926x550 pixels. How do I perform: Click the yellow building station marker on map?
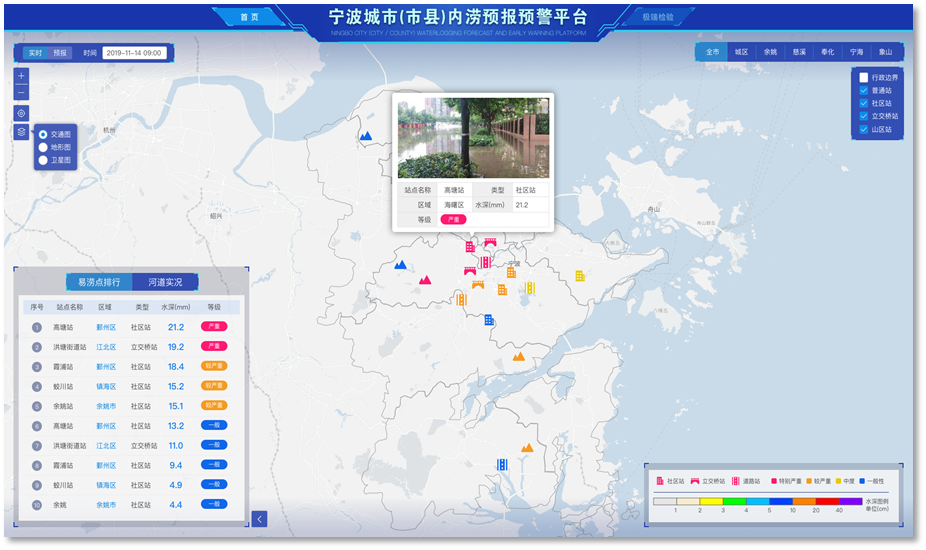point(580,276)
